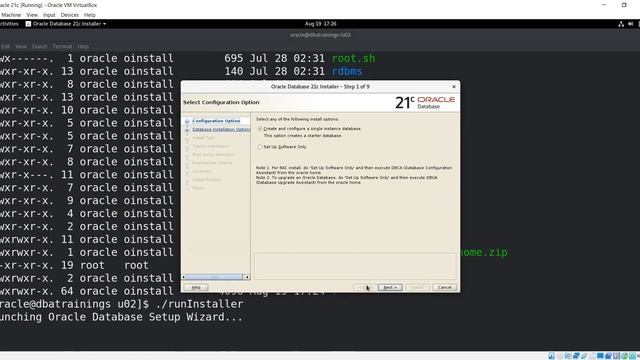Click the dimmed 'Summary' step in sidebar
Screen dimensions: 640x360
tap(202, 171)
